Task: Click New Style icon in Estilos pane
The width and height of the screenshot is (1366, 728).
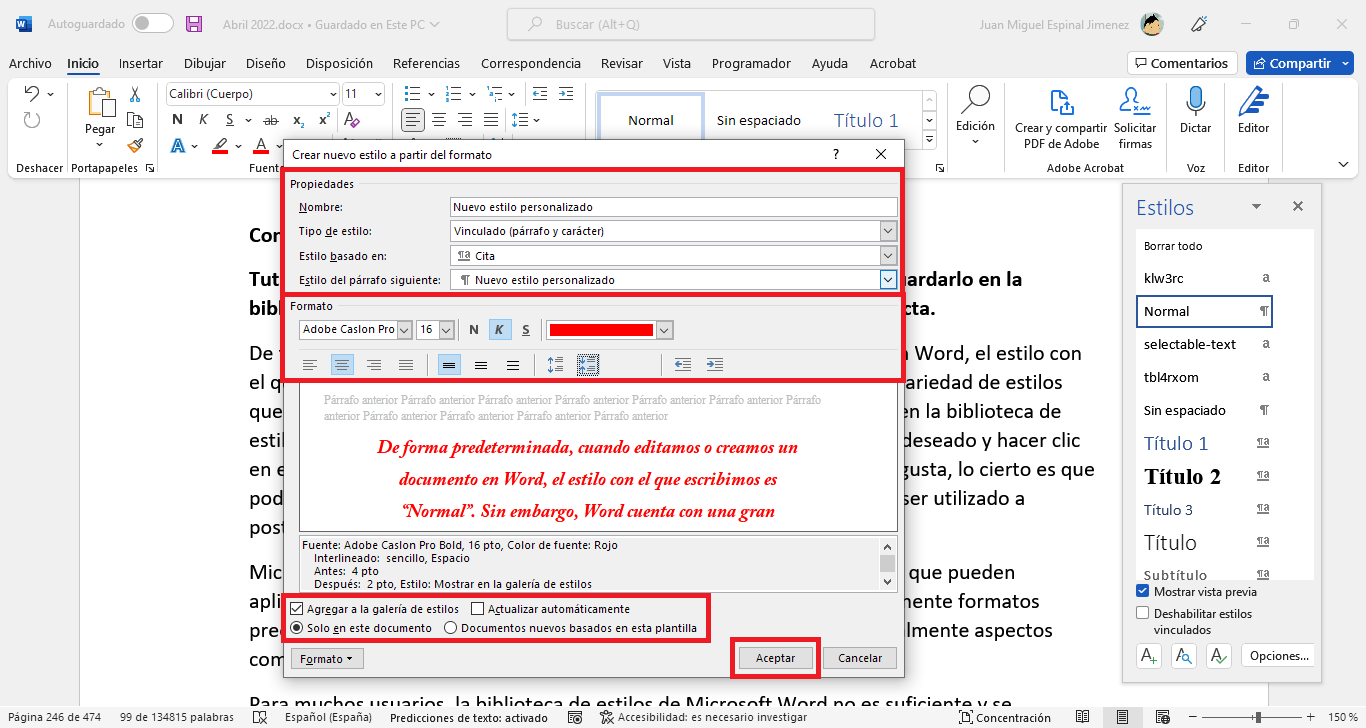Action: tap(1149, 656)
